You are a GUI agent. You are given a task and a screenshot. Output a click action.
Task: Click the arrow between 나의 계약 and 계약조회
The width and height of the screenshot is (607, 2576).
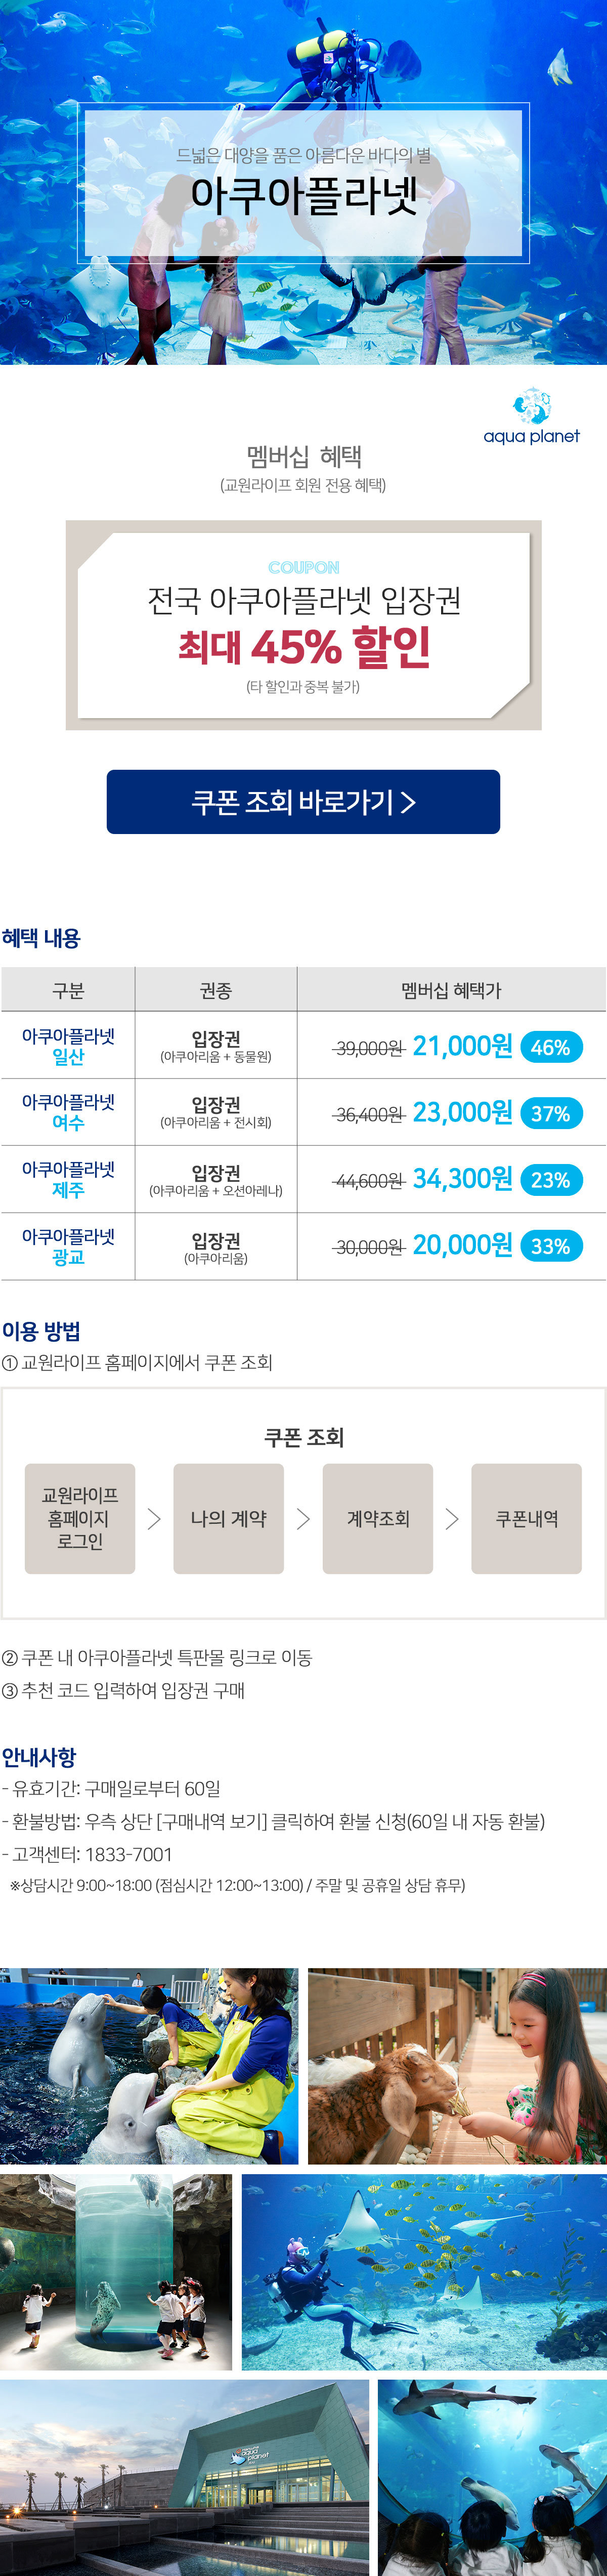pos(303,1519)
